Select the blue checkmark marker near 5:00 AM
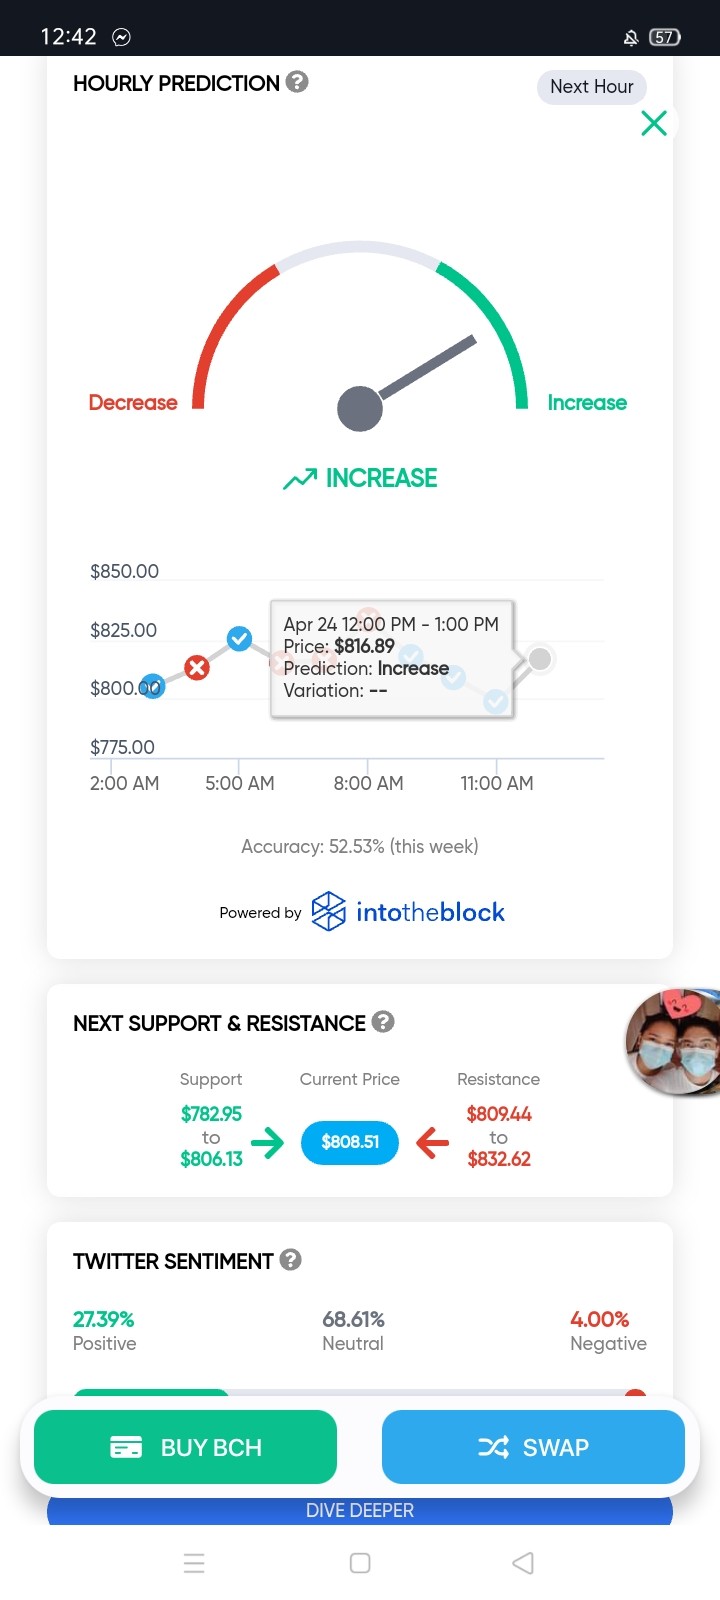The width and height of the screenshot is (720, 1600). click(x=239, y=638)
